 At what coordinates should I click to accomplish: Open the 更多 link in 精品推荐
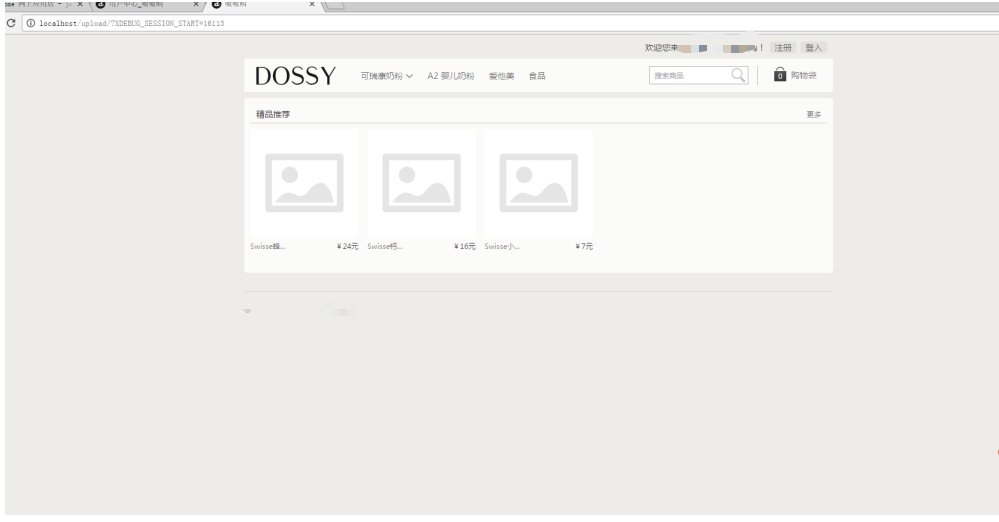tap(814, 115)
